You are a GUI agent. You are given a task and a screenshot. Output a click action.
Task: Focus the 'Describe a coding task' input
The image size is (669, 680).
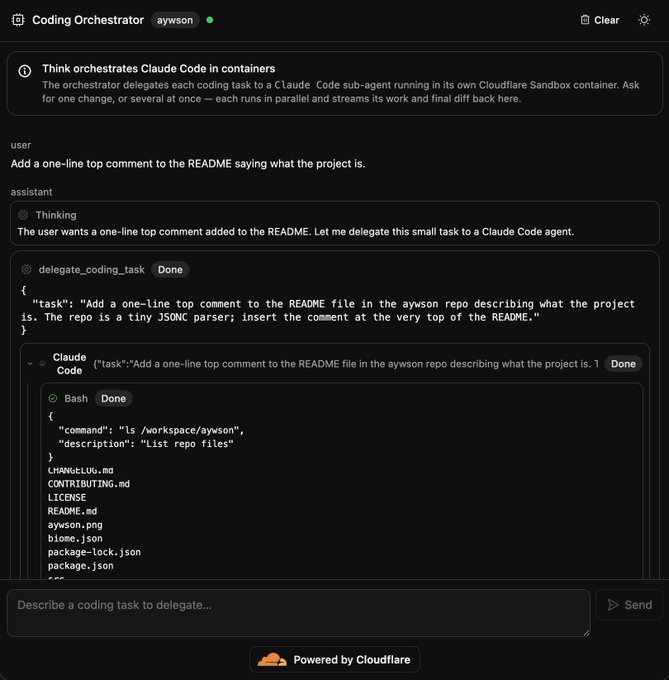pyautogui.click(x=298, y=613)
